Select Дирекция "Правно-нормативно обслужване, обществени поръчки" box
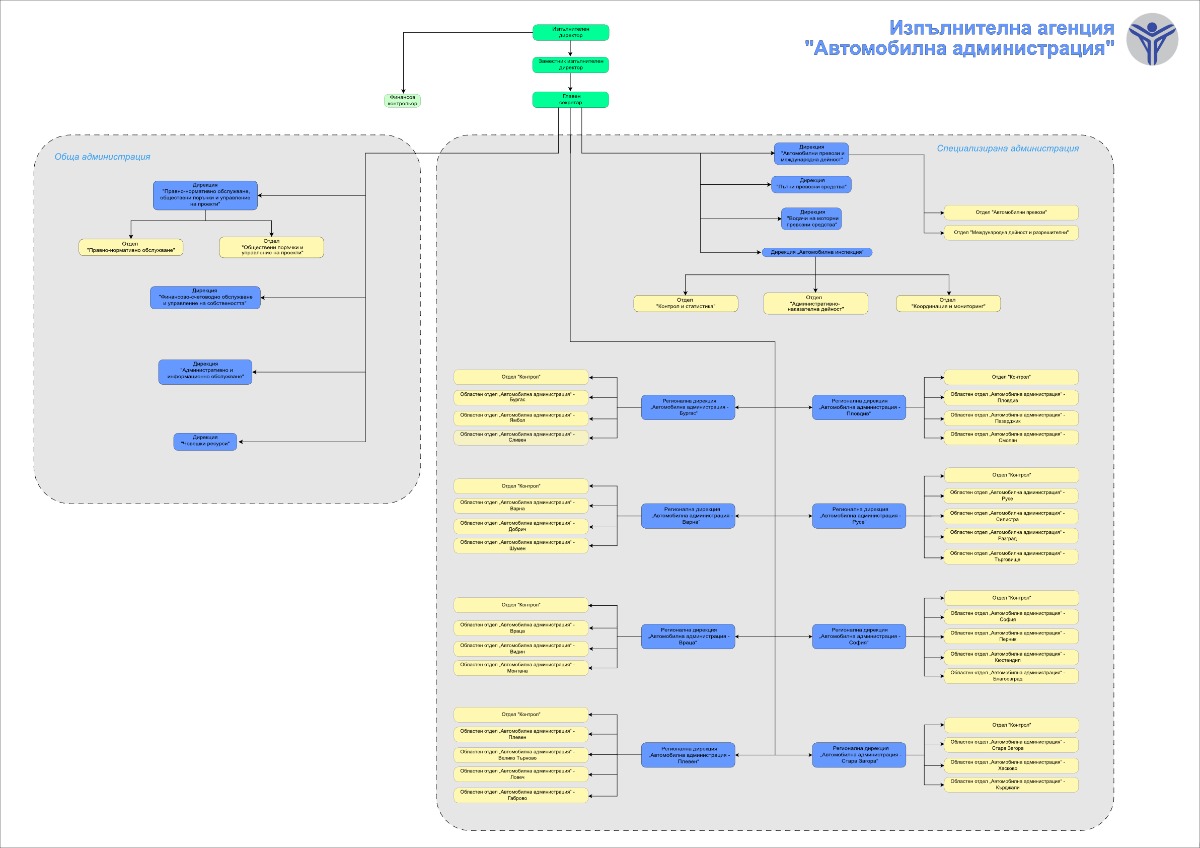Screen dimensions: 1200x848 [x=205, y=195]
